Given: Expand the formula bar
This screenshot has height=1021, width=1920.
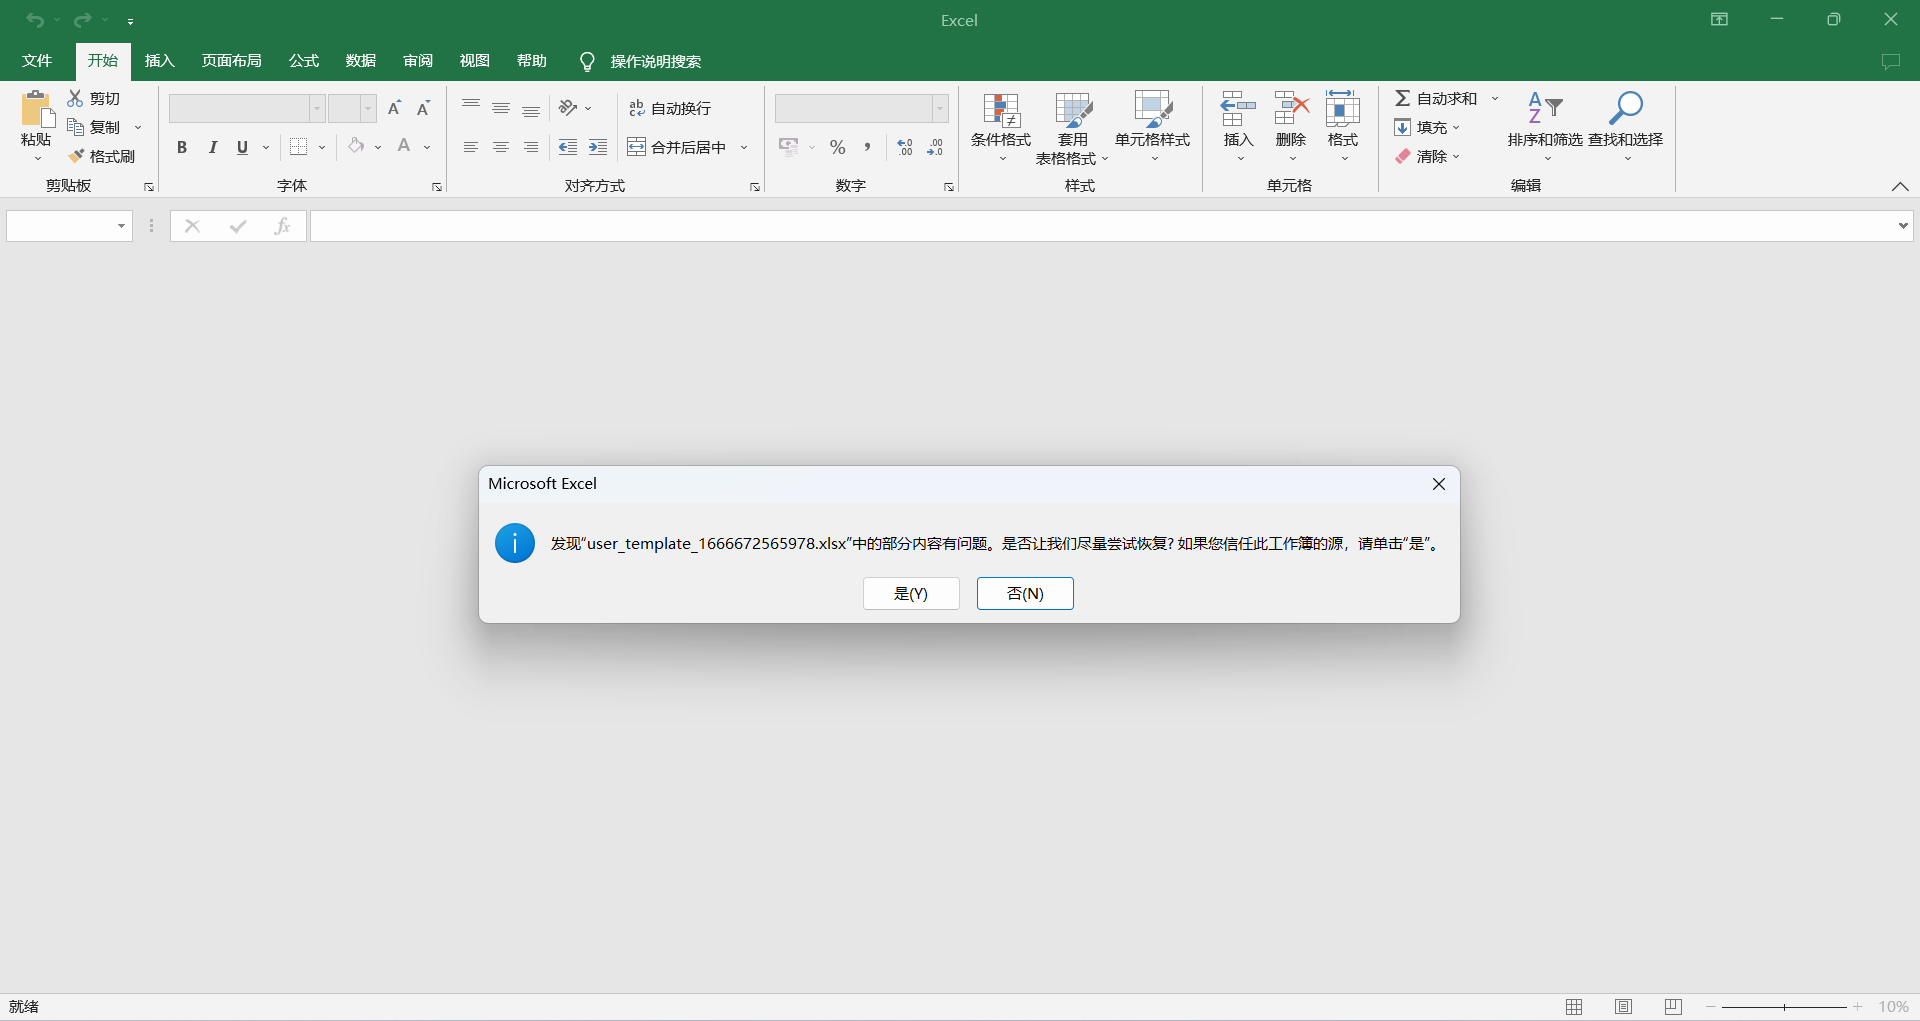Looking at the screenshot, I should (1903, 226).
